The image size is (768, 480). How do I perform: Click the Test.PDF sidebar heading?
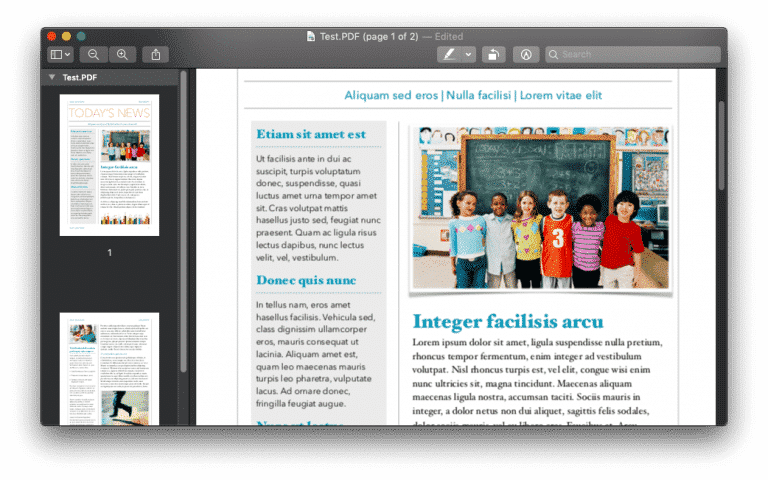[x=80, y=77]
